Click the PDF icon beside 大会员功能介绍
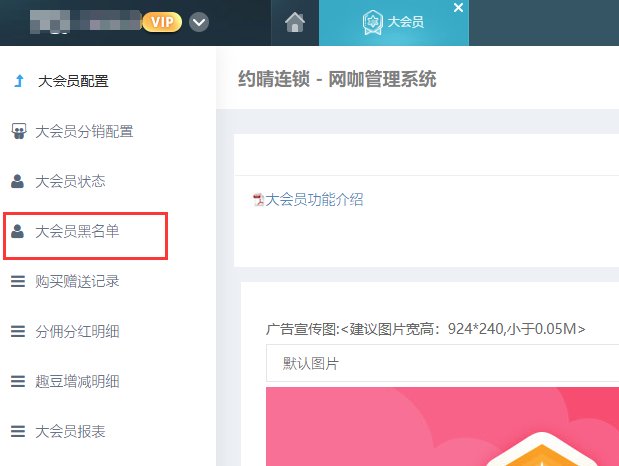 click(x=258, y=200)
